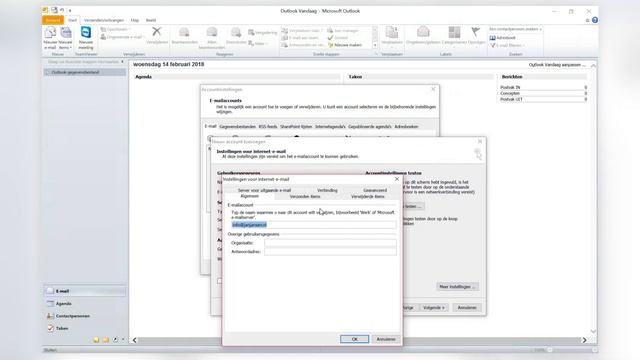Open the Verbinding tab in settings dialog
The image size is (640, 360).
(327, 190)
